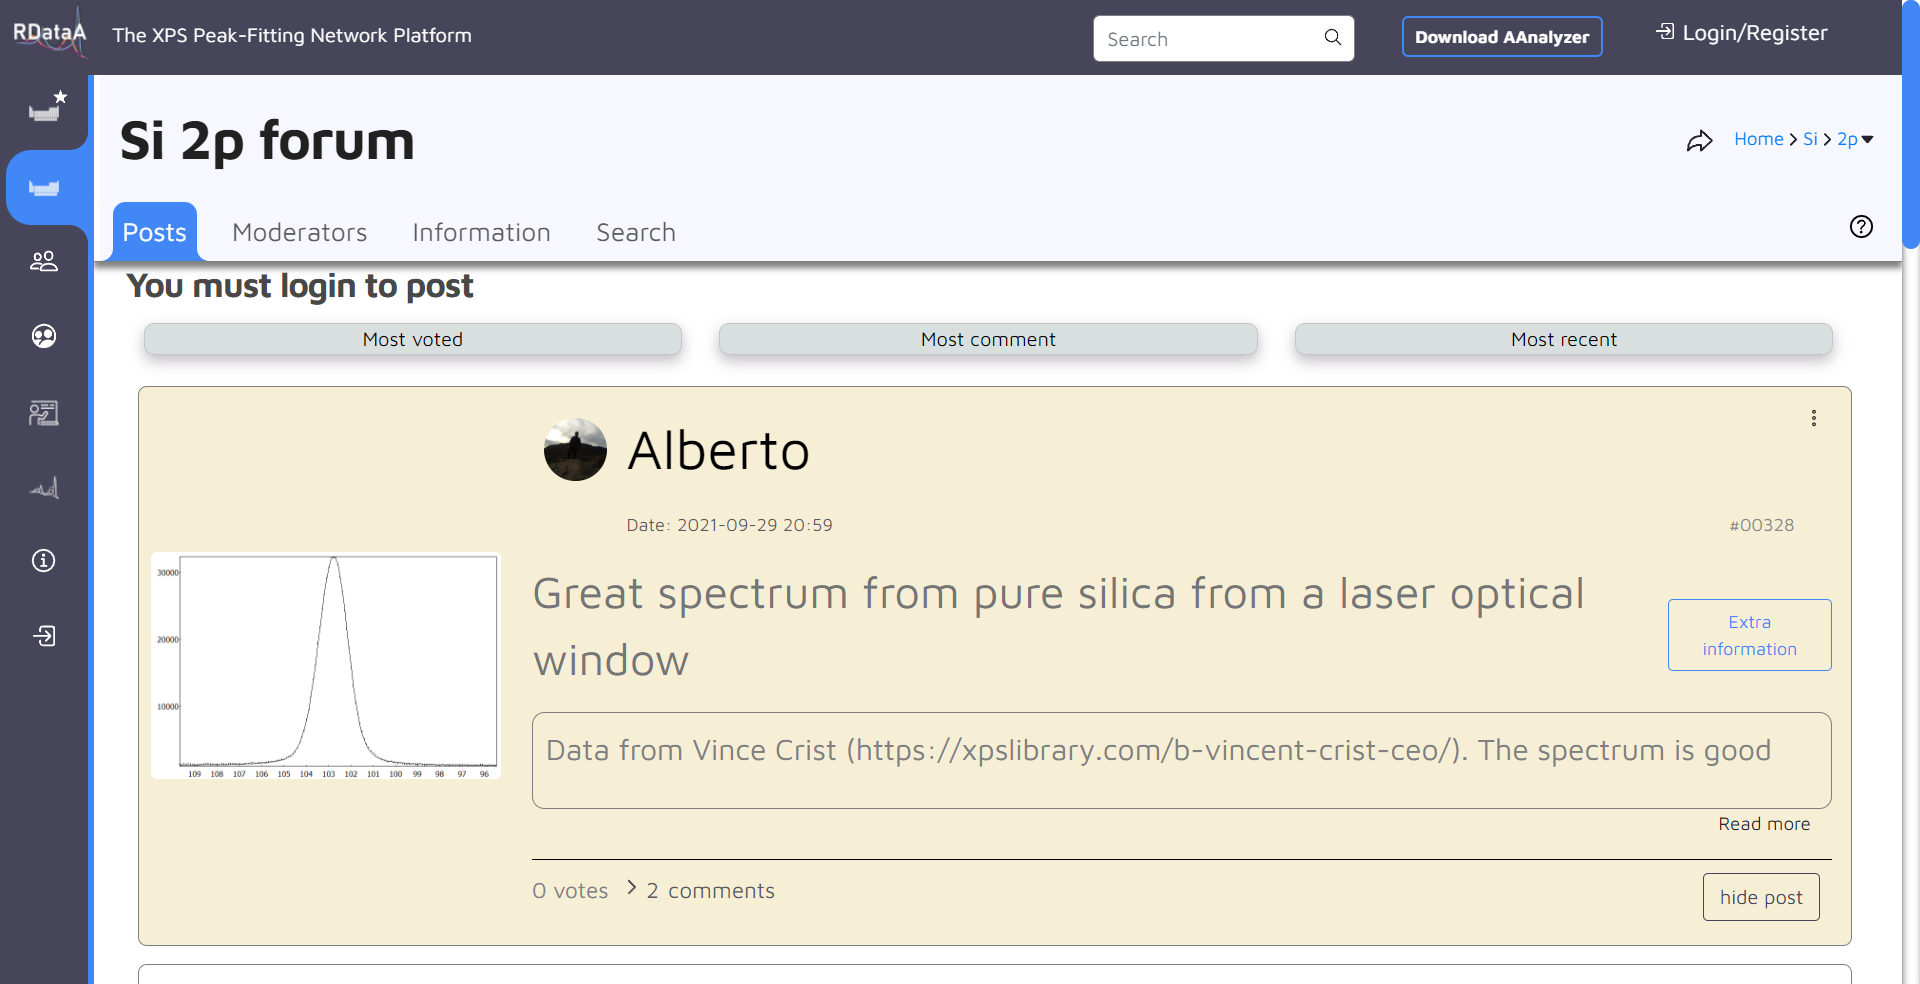The image size is (1920, 984).
Task: Open the starred periodic table sidebar icon
Action: pos(45,108)
